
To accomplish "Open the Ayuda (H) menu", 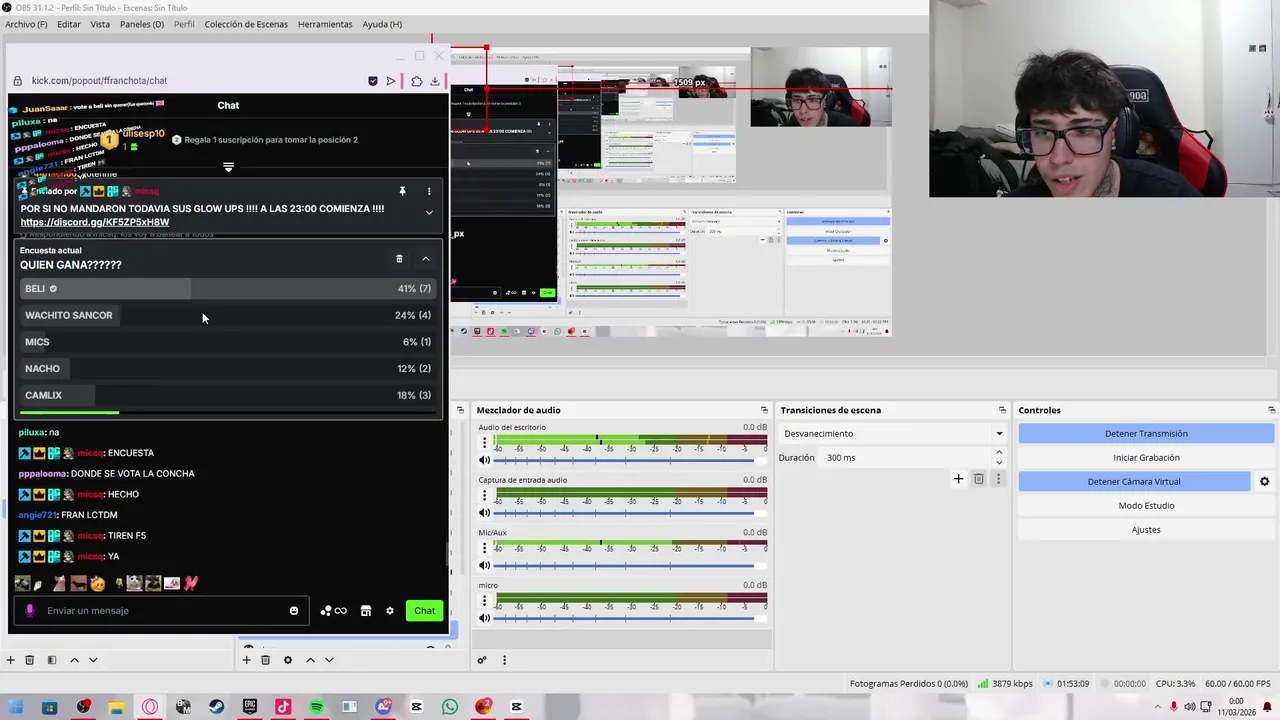I will click(382, 24).
